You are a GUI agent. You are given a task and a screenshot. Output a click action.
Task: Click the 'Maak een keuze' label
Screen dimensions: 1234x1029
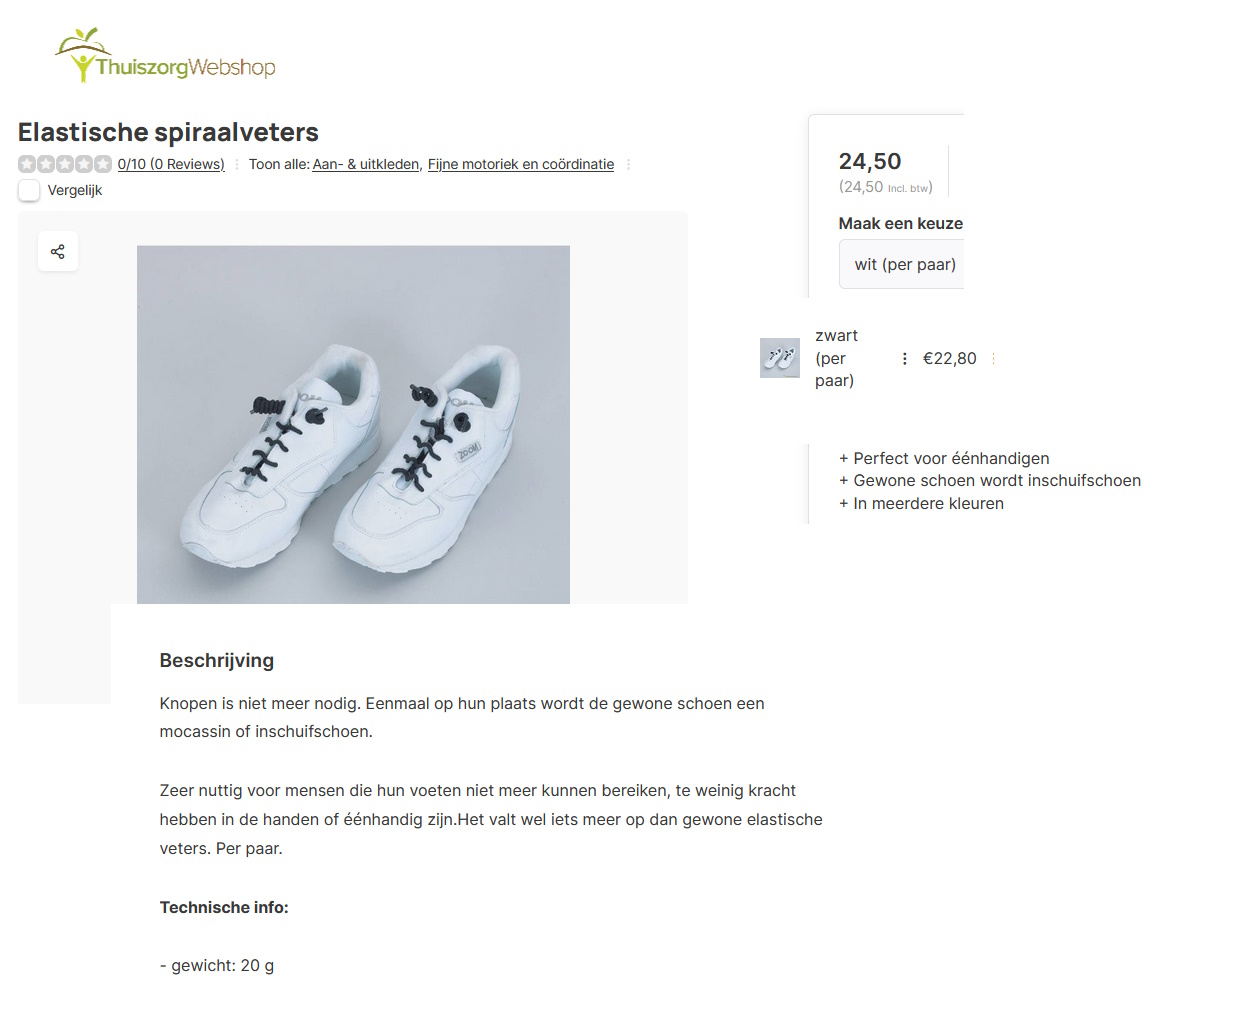[900, 224]
